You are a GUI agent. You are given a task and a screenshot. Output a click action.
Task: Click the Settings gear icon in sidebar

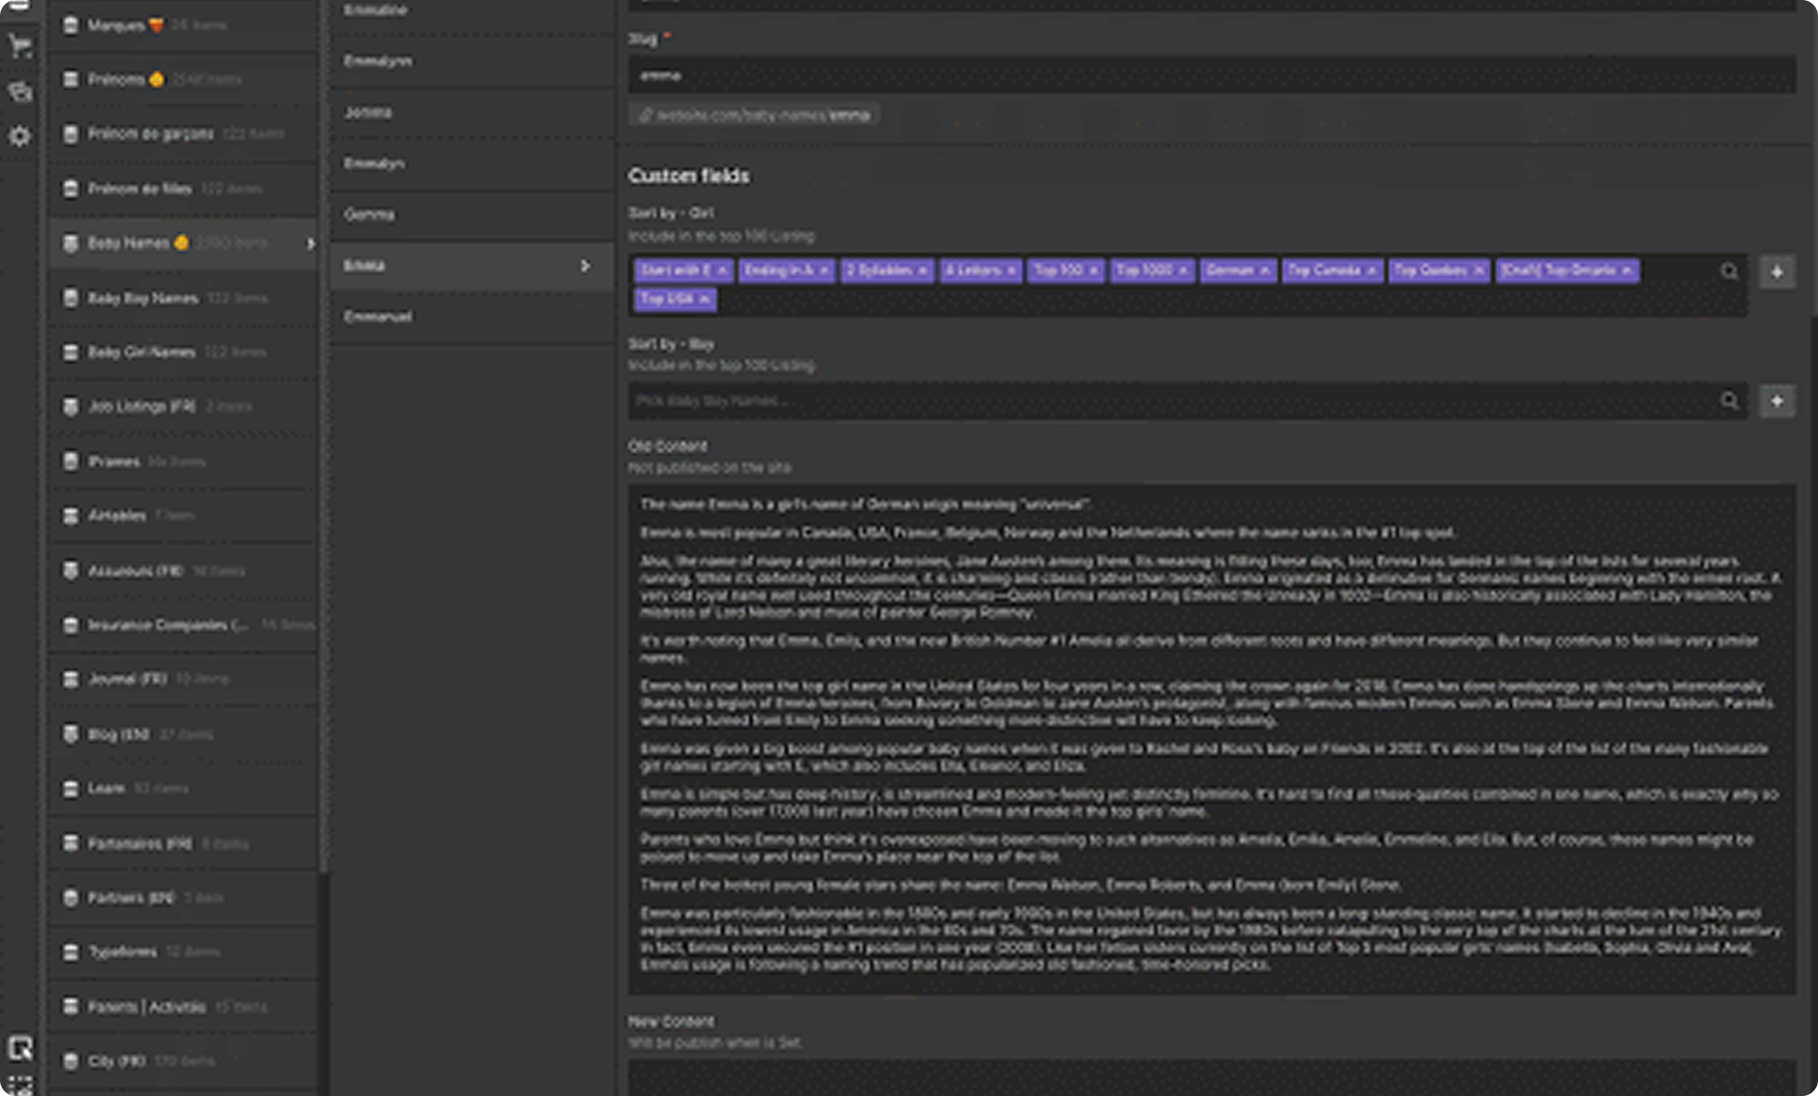coord(20,136)
